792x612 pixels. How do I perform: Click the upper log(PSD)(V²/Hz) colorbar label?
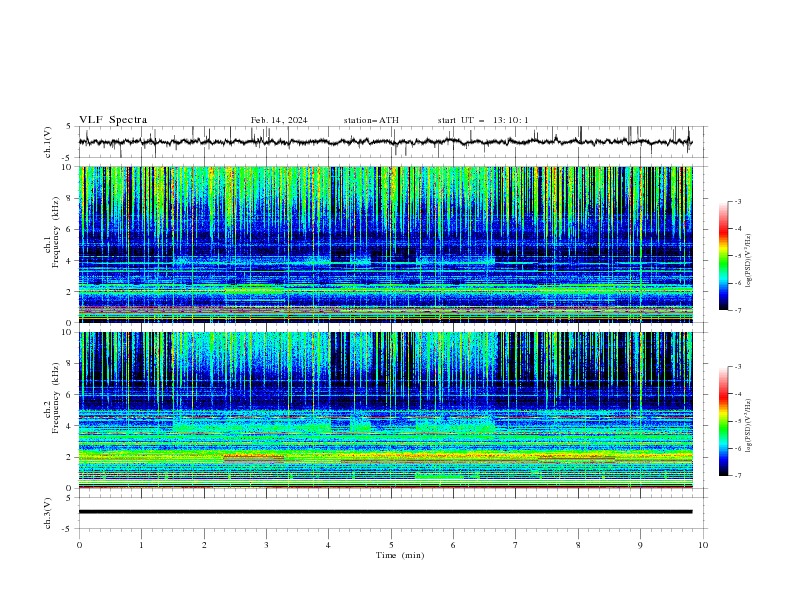749,261
